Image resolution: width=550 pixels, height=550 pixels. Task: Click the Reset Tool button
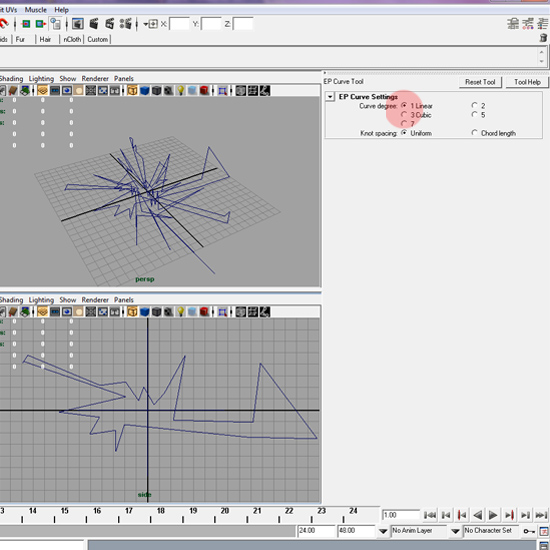point(480,82)
